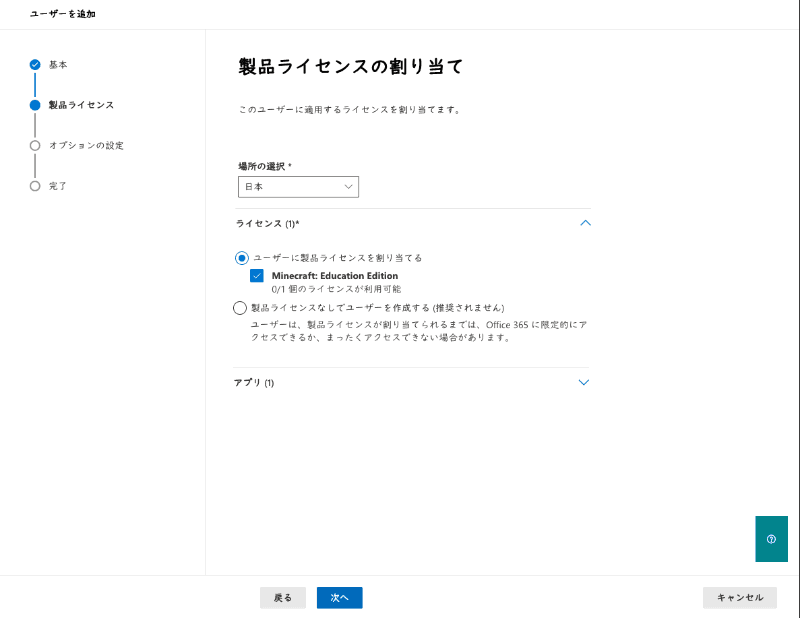800x618 pixels.
Task: Click the 次へ button
Action: [339, 598]
